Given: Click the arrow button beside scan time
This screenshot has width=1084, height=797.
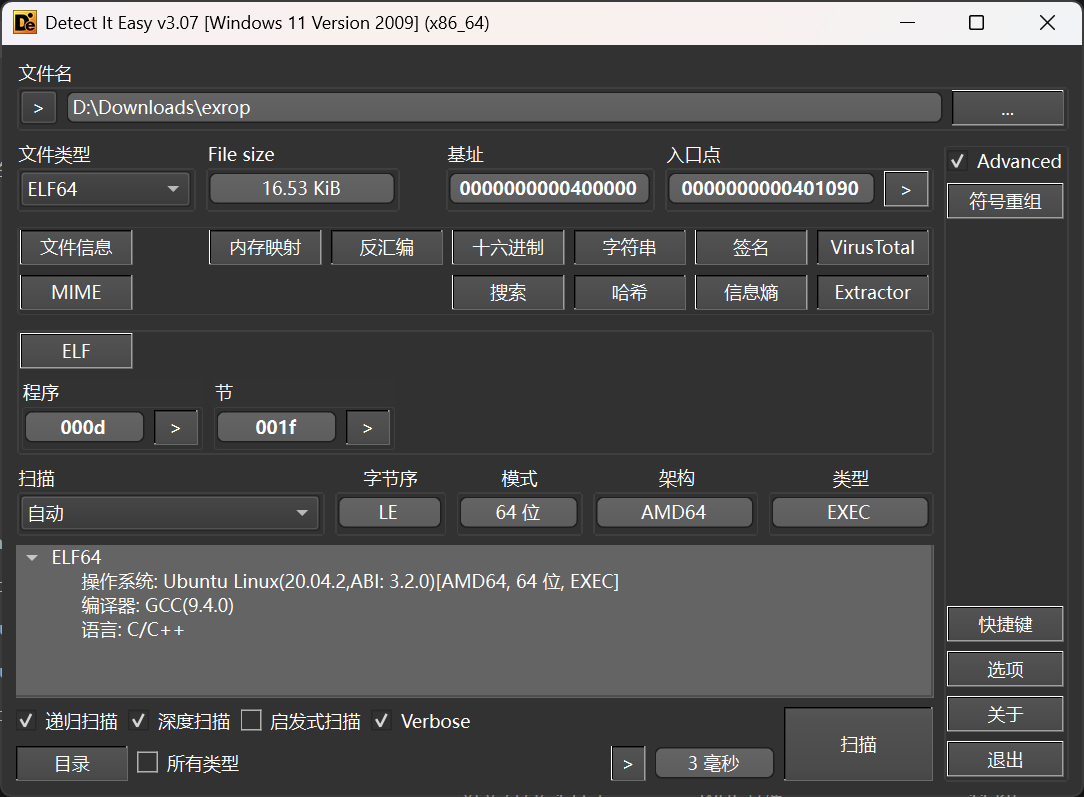Looking at the screenshot, I should pyautogui.click(x=627, y=764).
